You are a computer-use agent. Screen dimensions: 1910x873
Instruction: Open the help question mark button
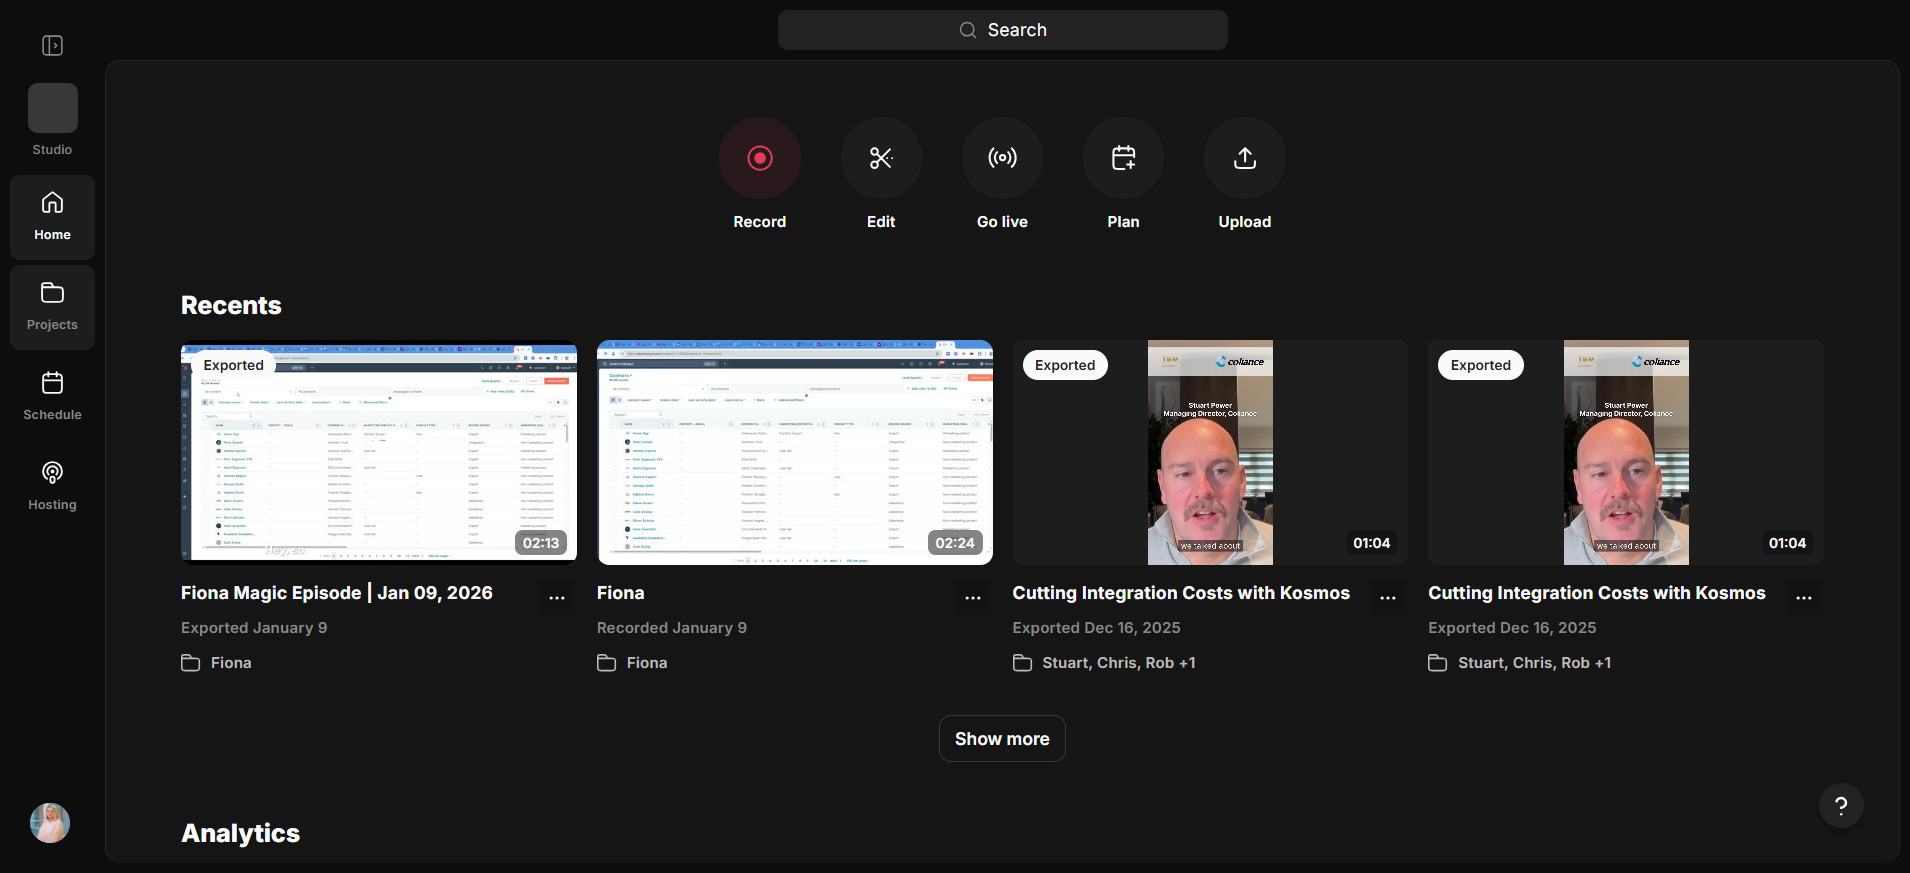pyautogui.click(x=1841, y=806)
